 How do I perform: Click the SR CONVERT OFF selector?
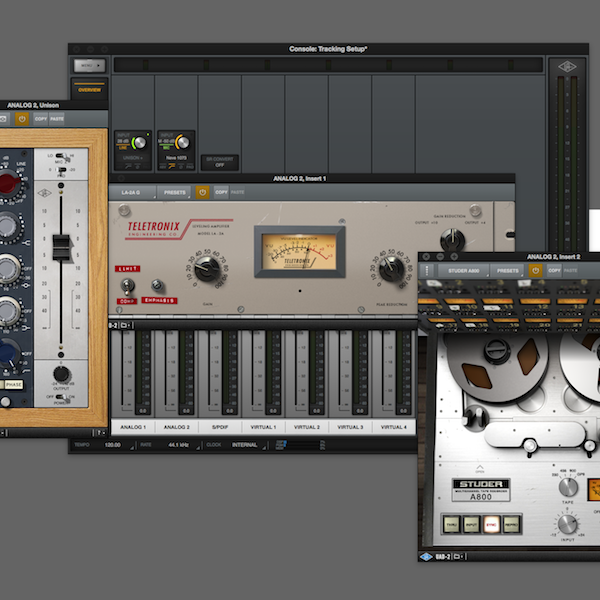(x=220, y=162)
